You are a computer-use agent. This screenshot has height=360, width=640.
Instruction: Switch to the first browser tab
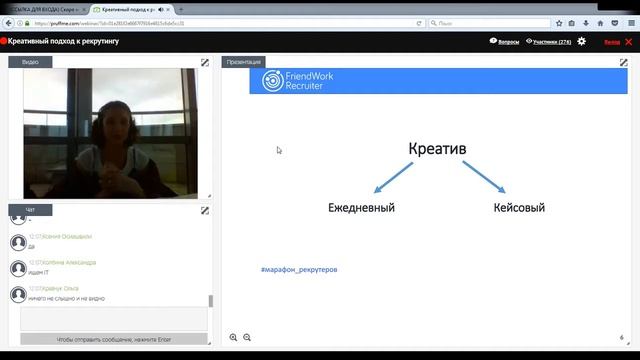click(x=44, y=9)
